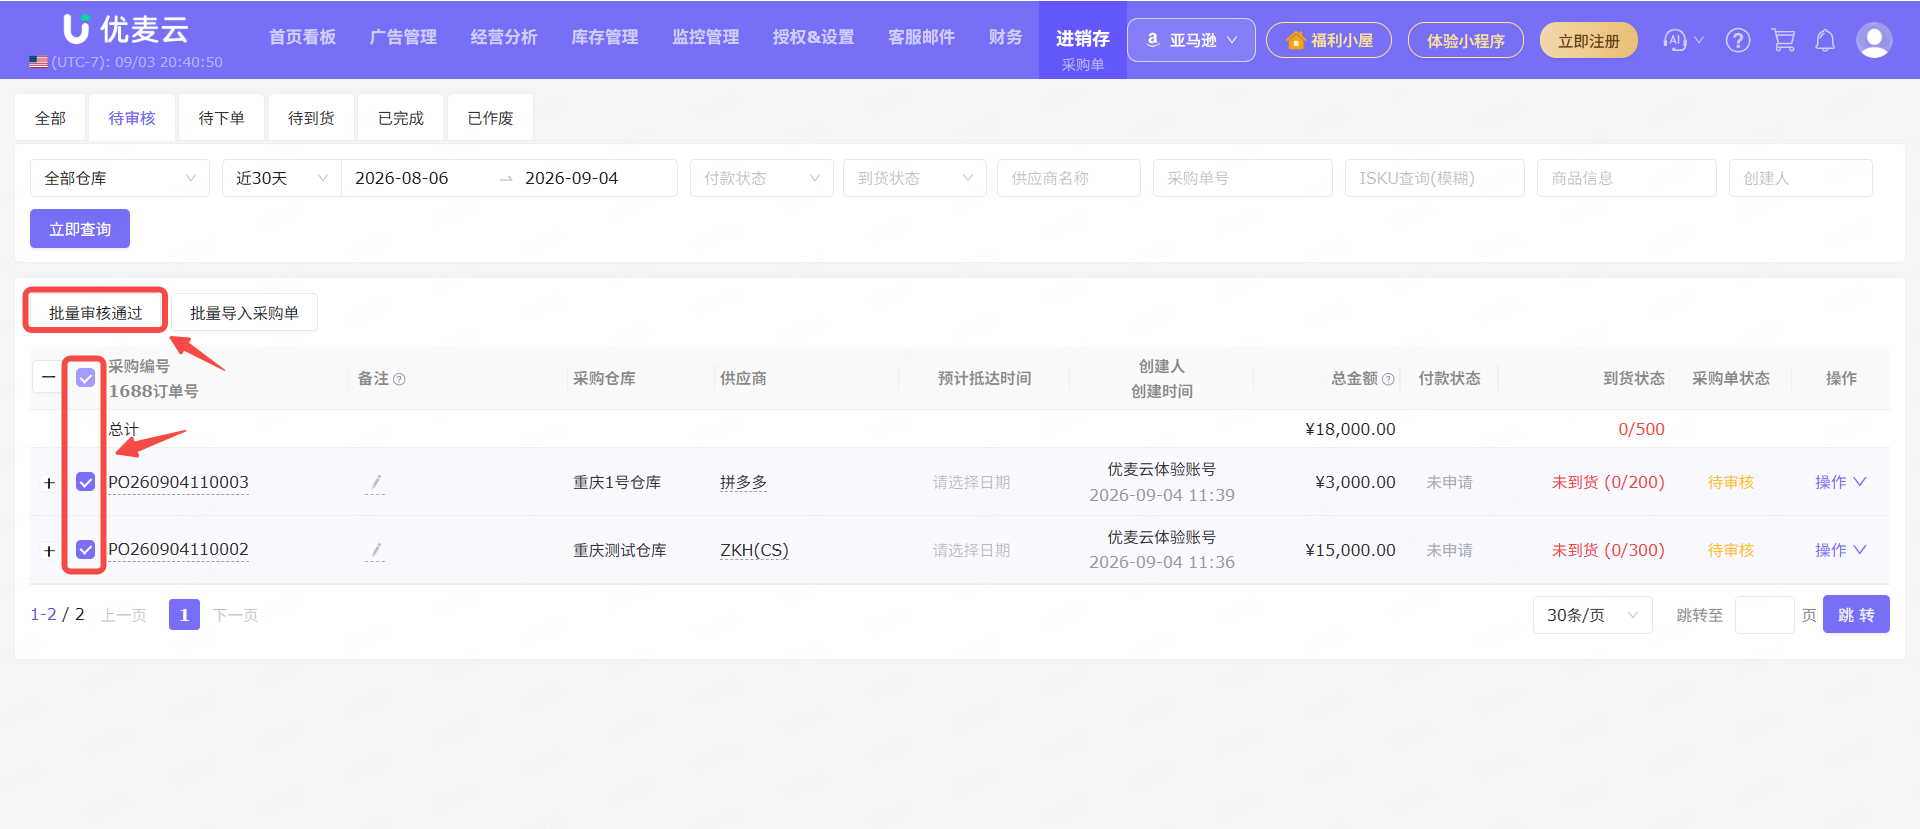Switch to the 待下单 tab
This screenshot has width=1920, height=829.
click(221, 118)
